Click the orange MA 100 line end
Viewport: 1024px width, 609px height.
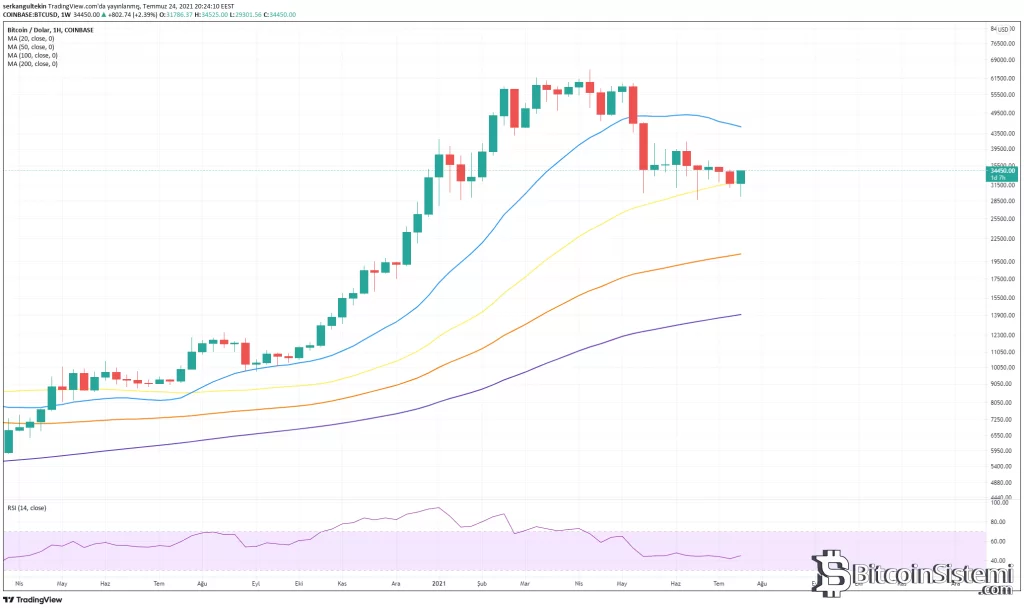[740, 254]
